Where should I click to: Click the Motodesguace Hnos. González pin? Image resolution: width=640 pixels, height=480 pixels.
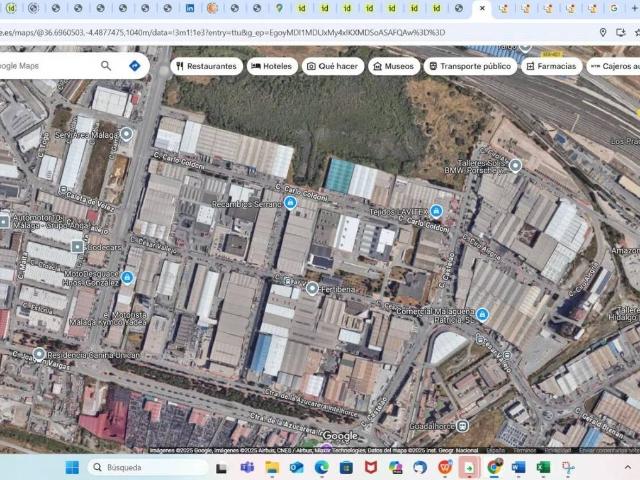point(127,277)
